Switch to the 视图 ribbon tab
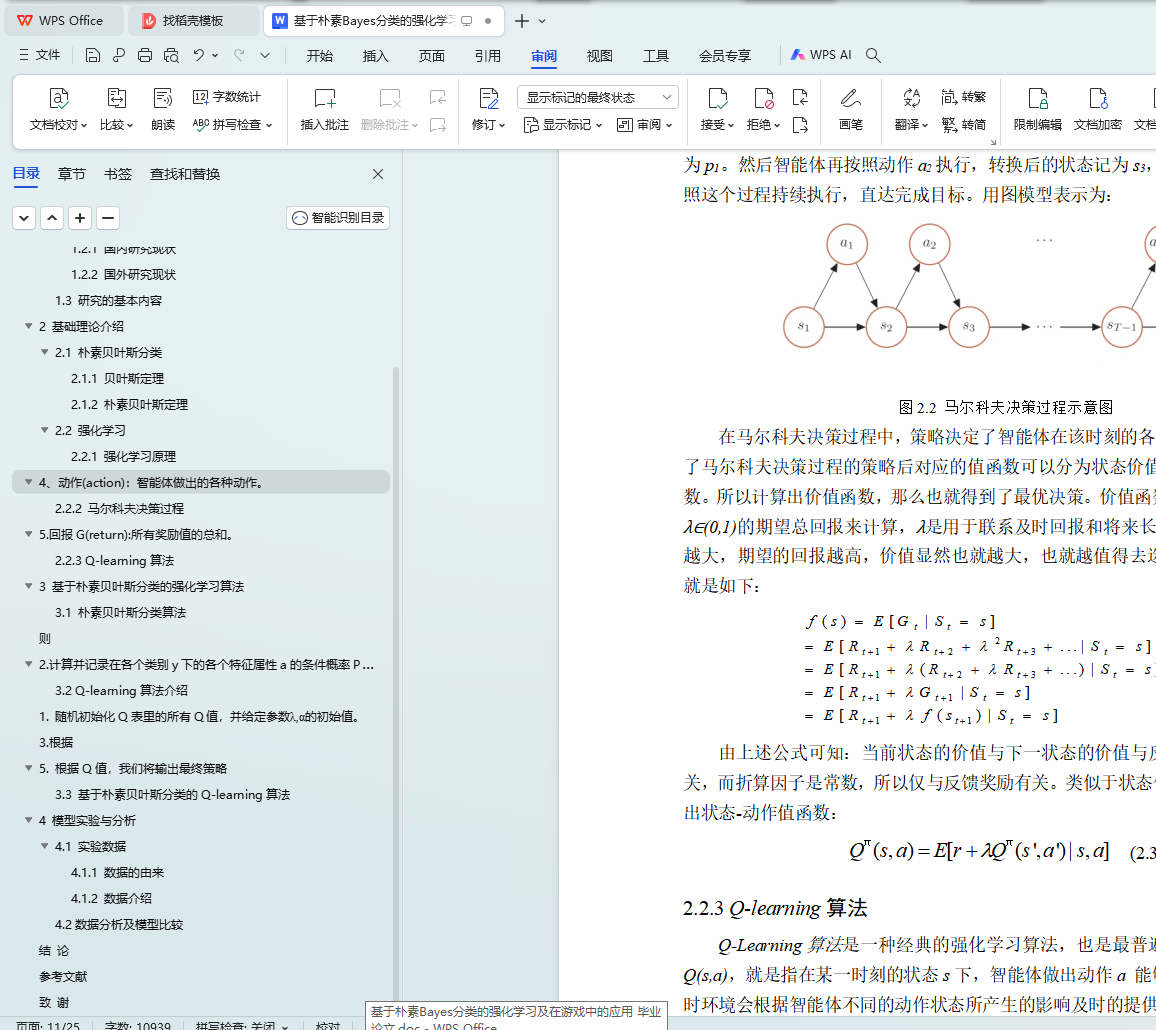This screenshot has height=1030, width=1156. tap(599, 56)
